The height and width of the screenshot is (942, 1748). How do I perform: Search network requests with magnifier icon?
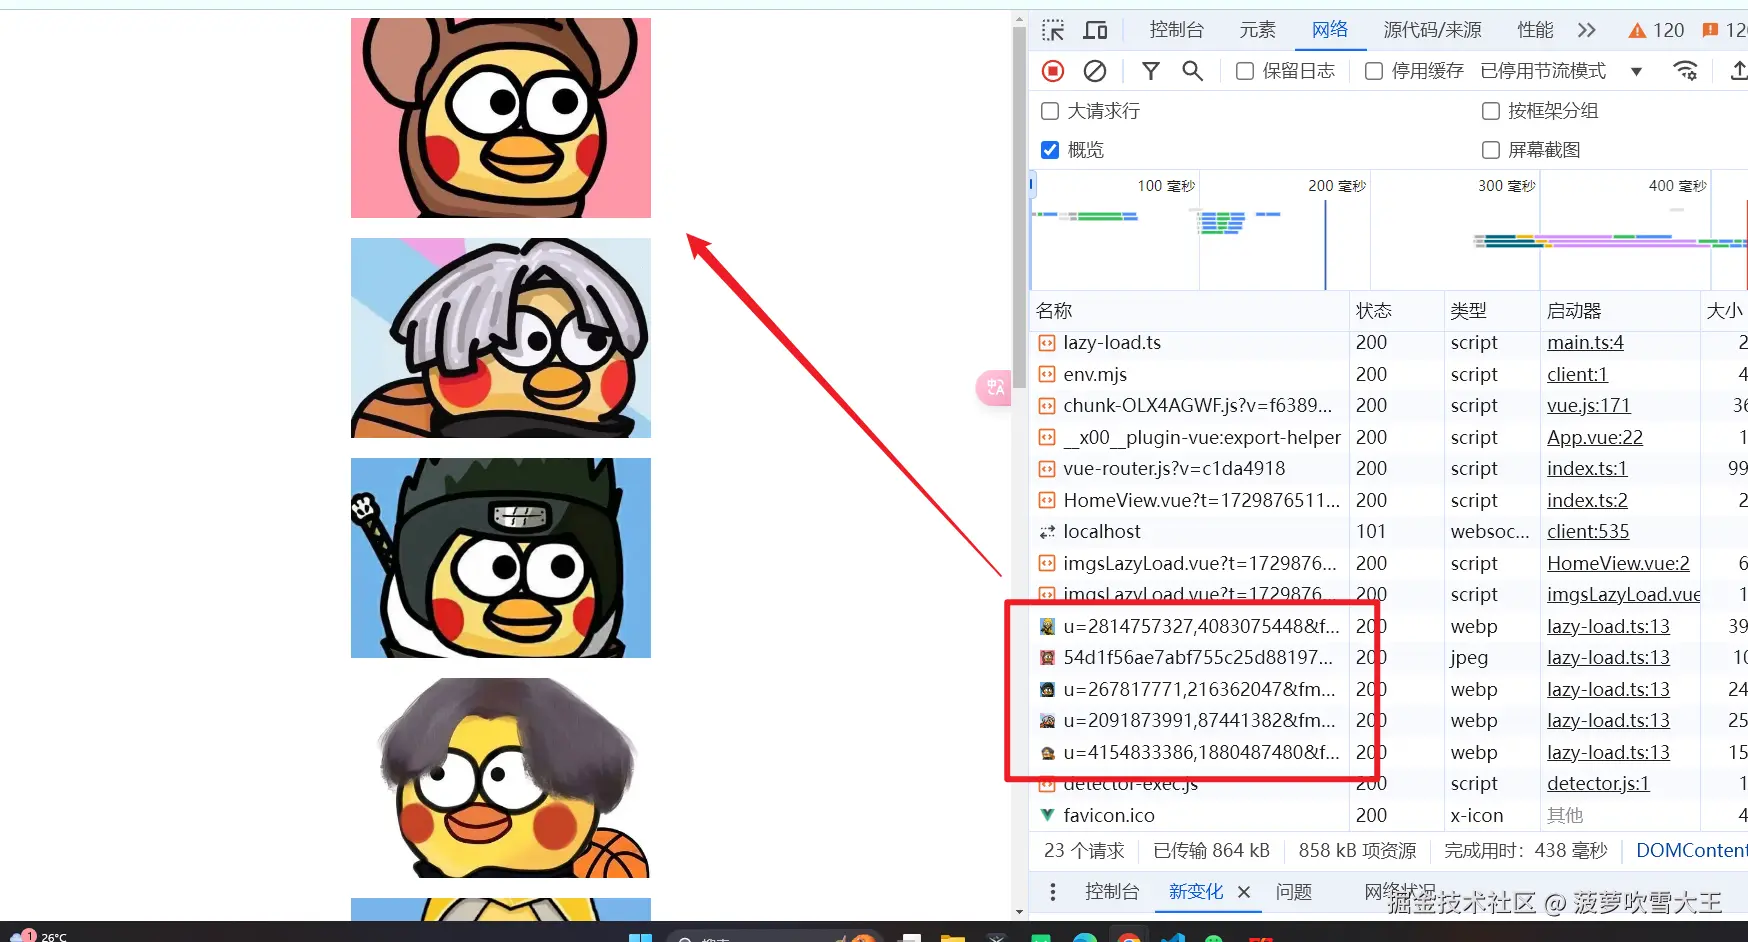click(1192, 71)
